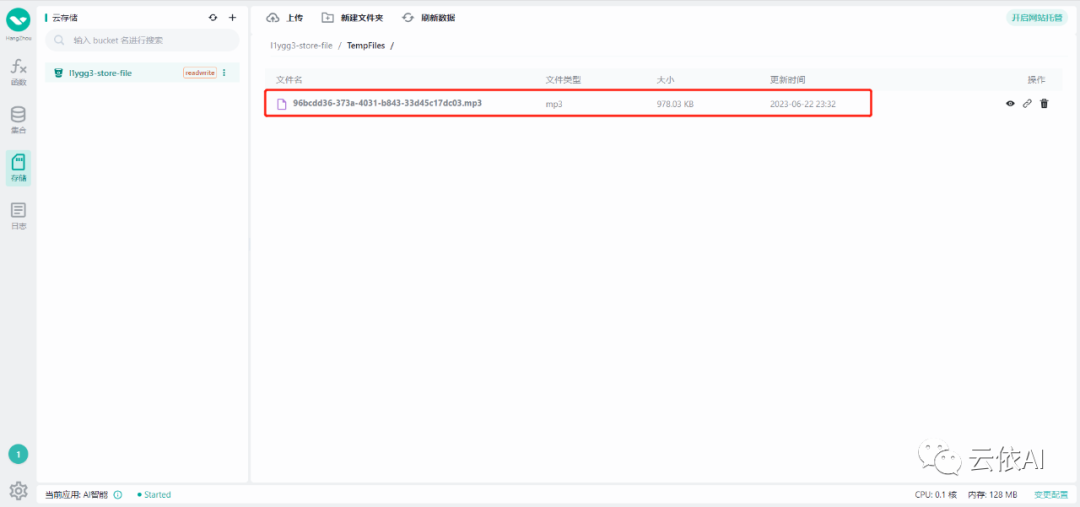Click the search magnifier icon in the bucket search box
1080x507 pixels.
[60, 41]
